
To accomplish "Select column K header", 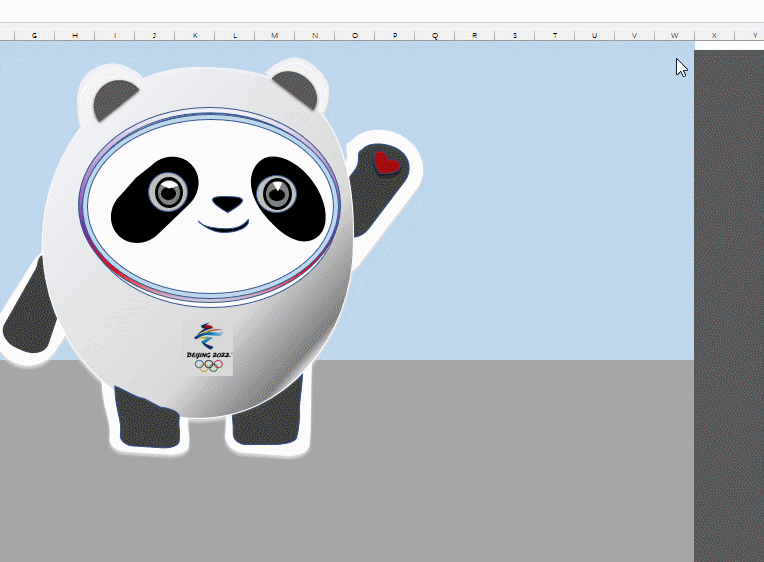I will [x=195, y=35].
